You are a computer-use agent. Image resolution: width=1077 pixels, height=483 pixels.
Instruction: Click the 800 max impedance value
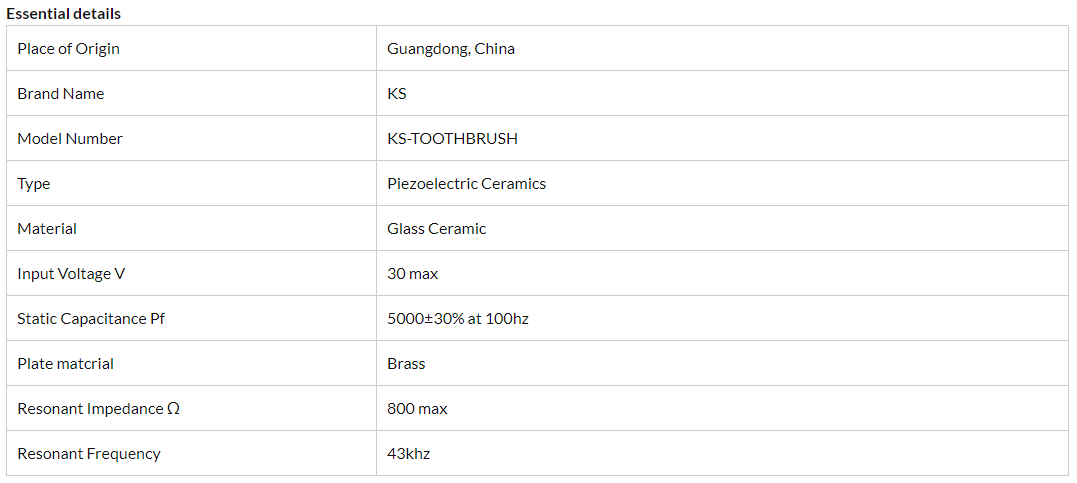pos(417,409)
